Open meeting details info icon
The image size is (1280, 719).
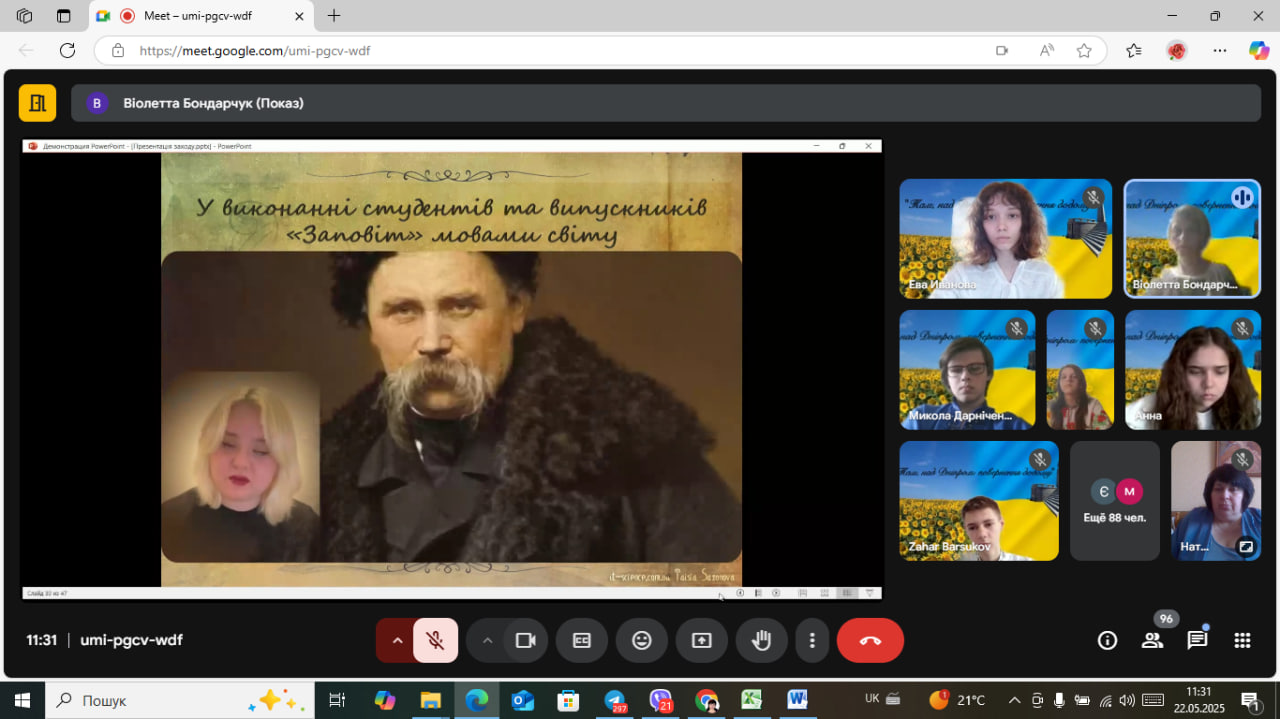click(1107, 641)
